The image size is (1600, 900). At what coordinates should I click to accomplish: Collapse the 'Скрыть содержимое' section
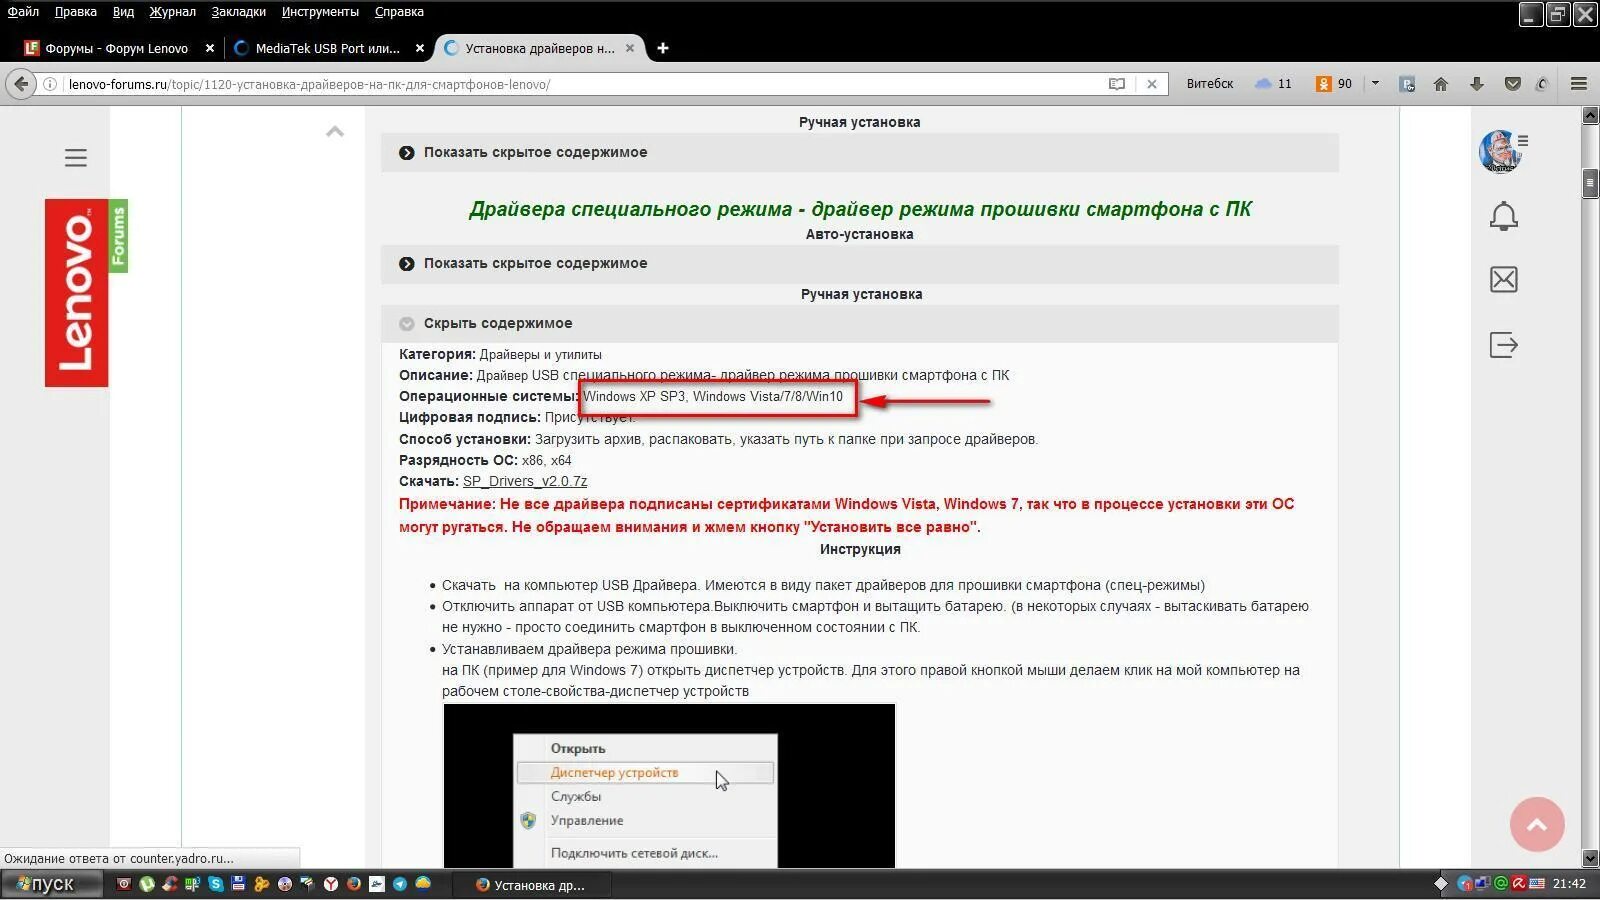(498, 323)
